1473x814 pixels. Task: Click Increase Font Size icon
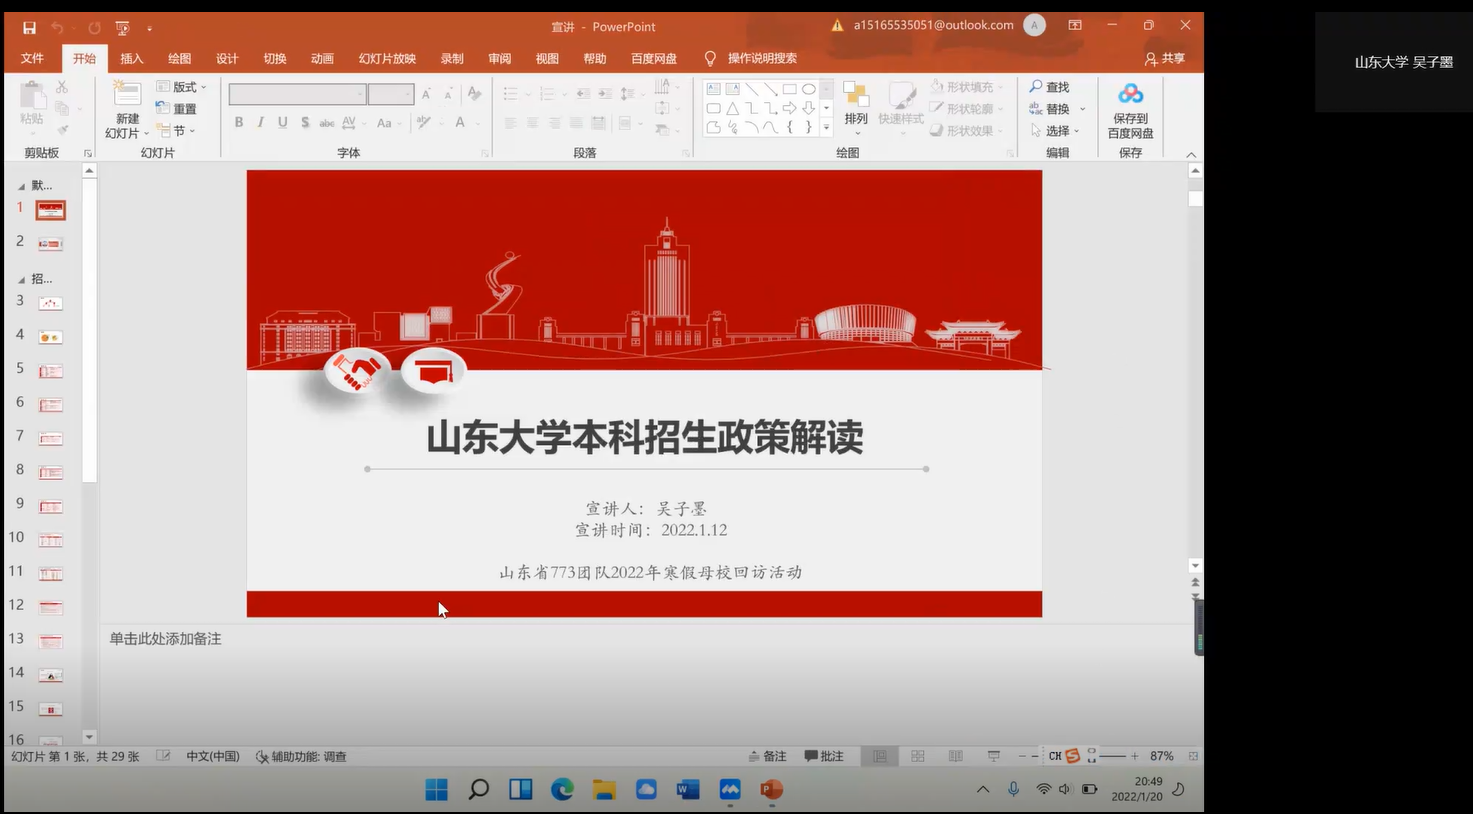(426, 94)
